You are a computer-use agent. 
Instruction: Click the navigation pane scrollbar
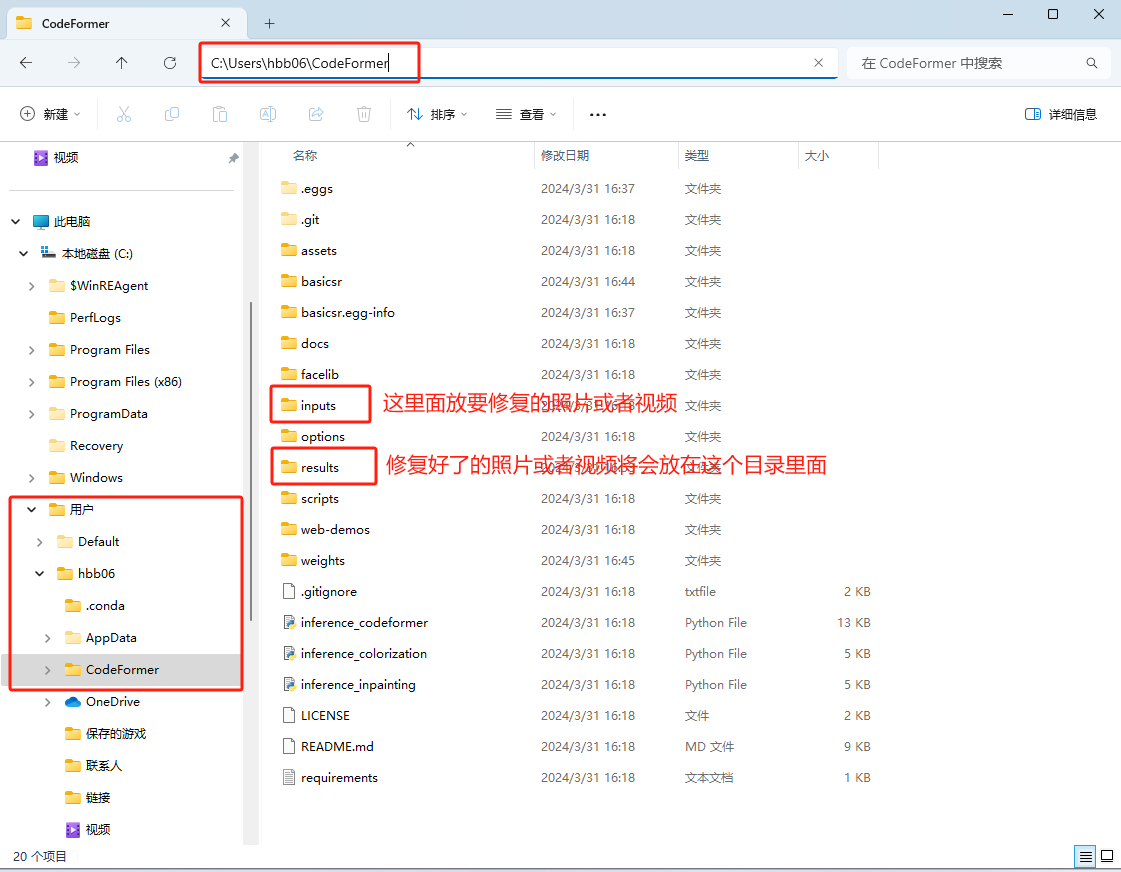250,461
